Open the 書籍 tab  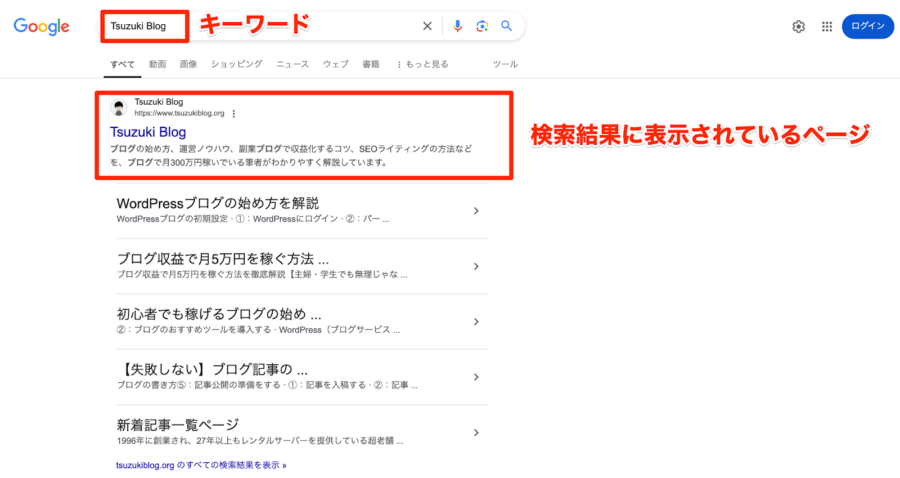click(371, 64)
